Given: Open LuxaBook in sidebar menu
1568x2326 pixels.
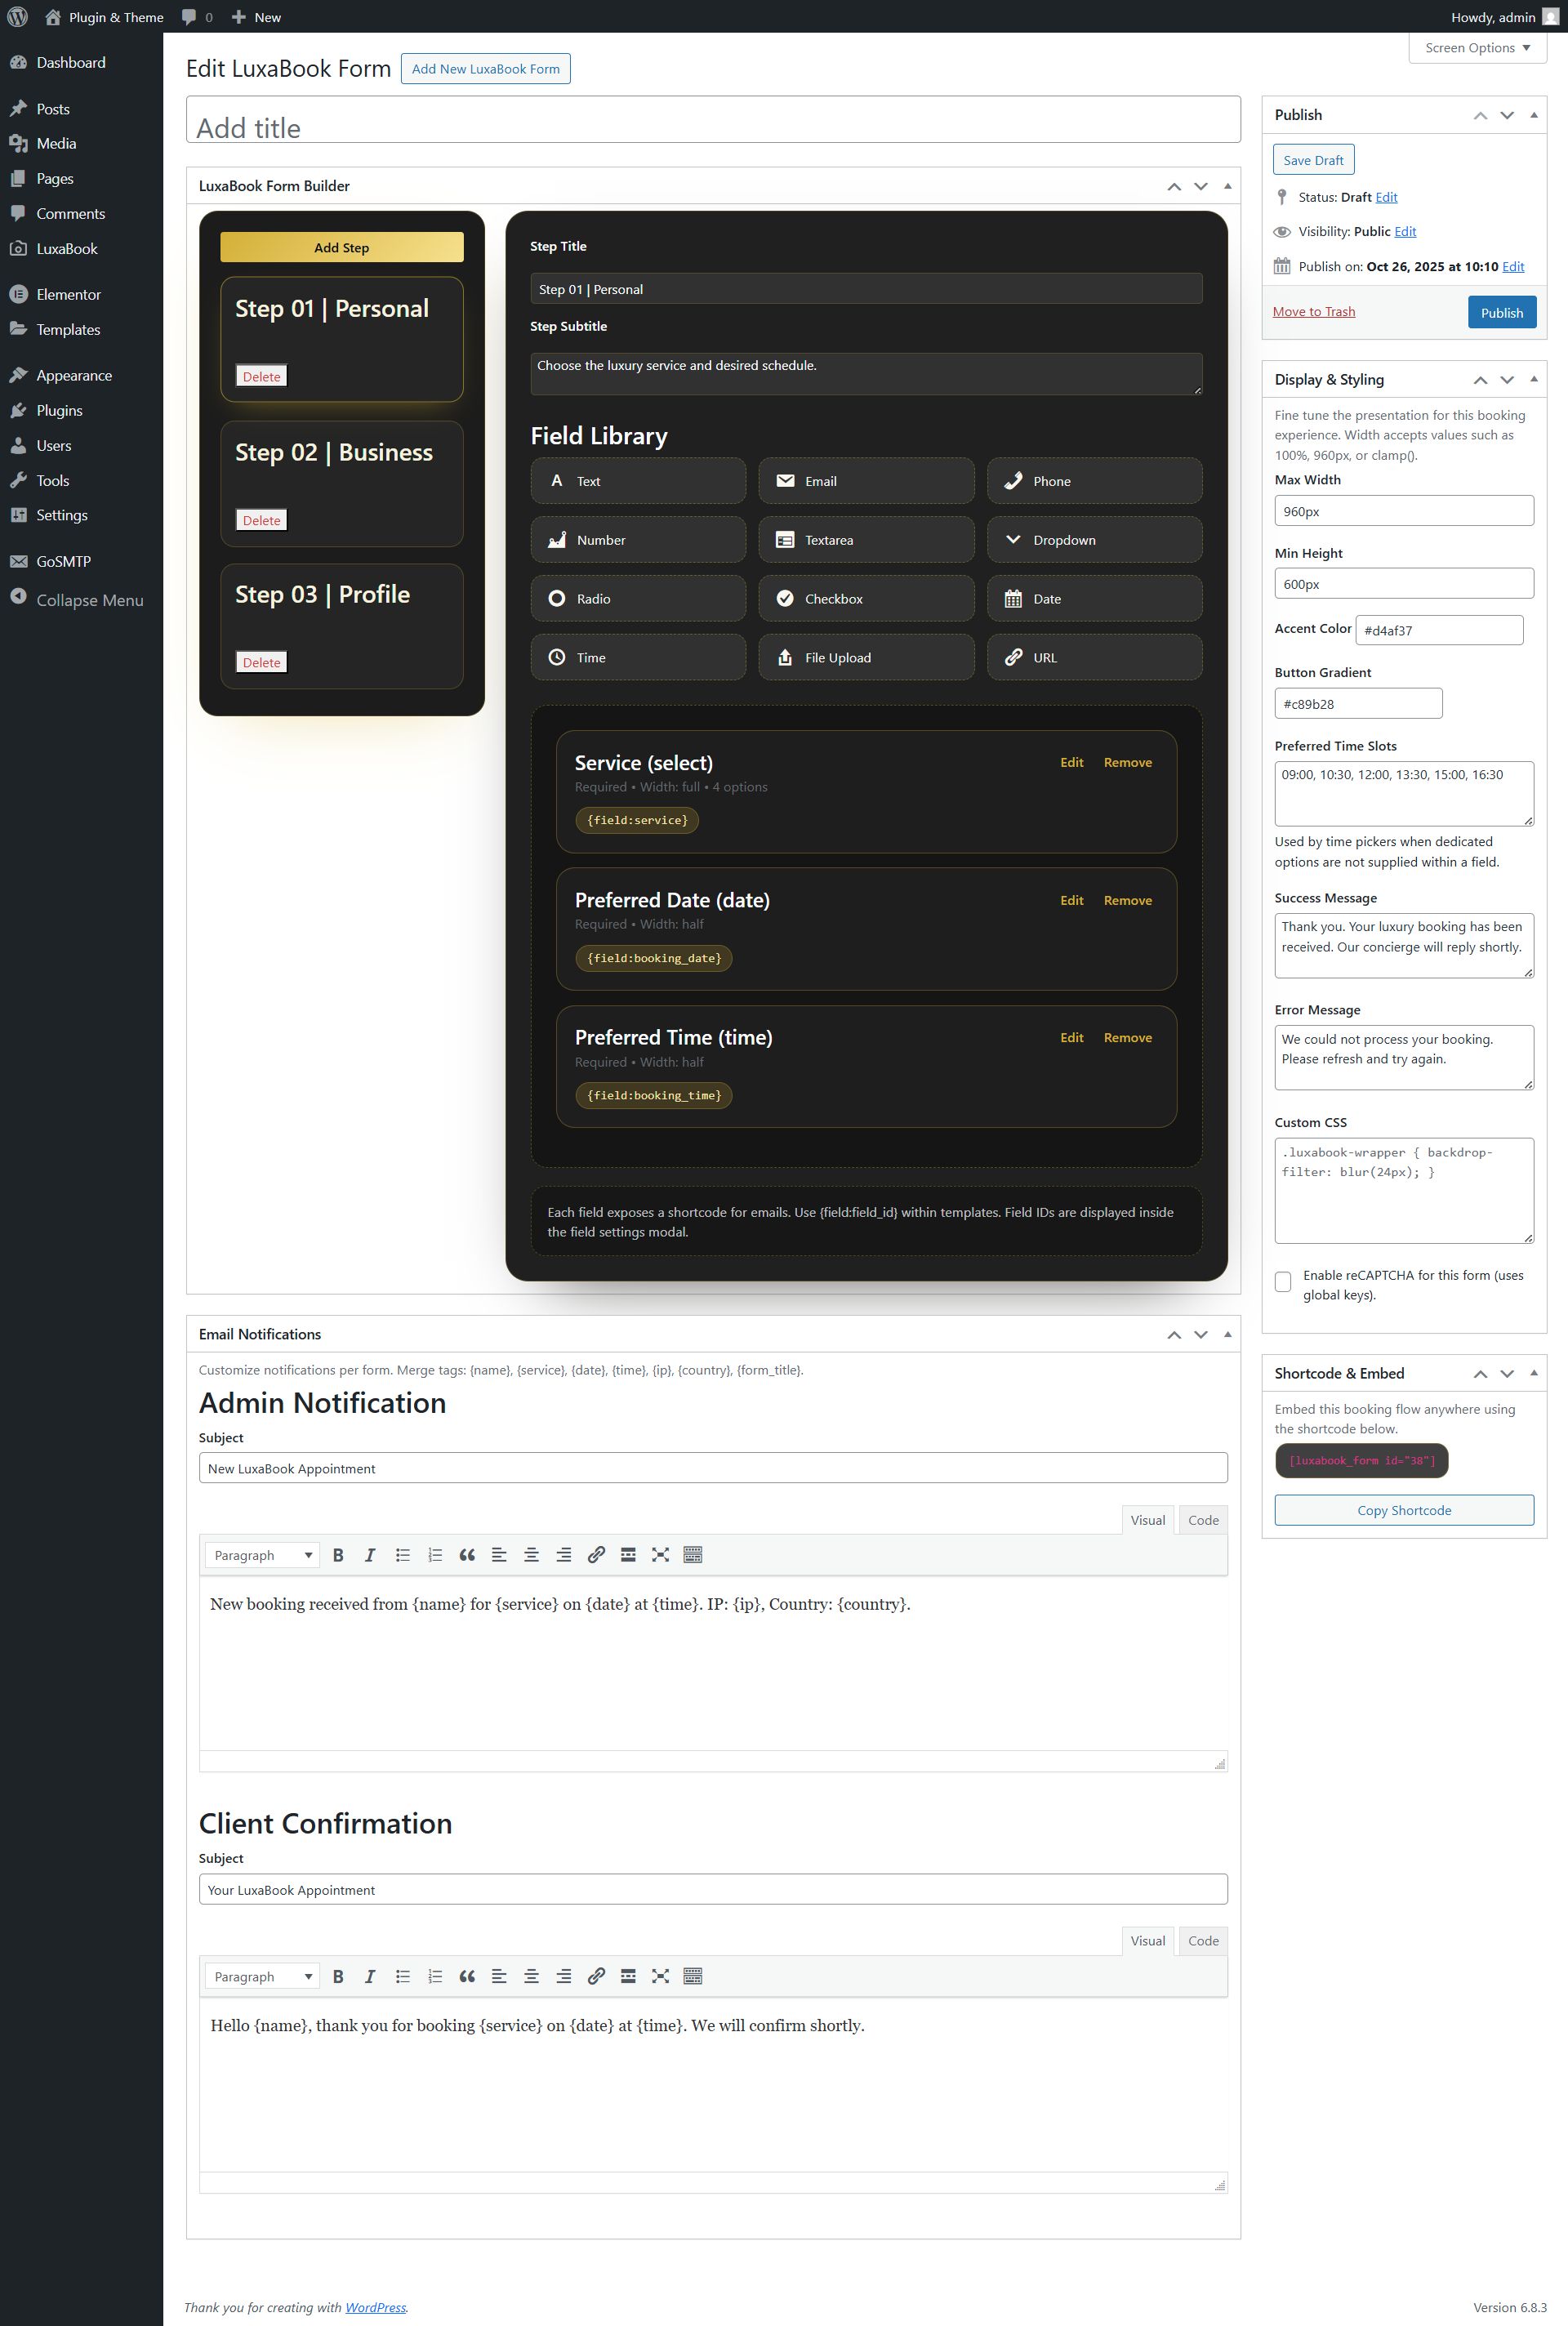Looking at the screenshot, I should click(67, 248).
